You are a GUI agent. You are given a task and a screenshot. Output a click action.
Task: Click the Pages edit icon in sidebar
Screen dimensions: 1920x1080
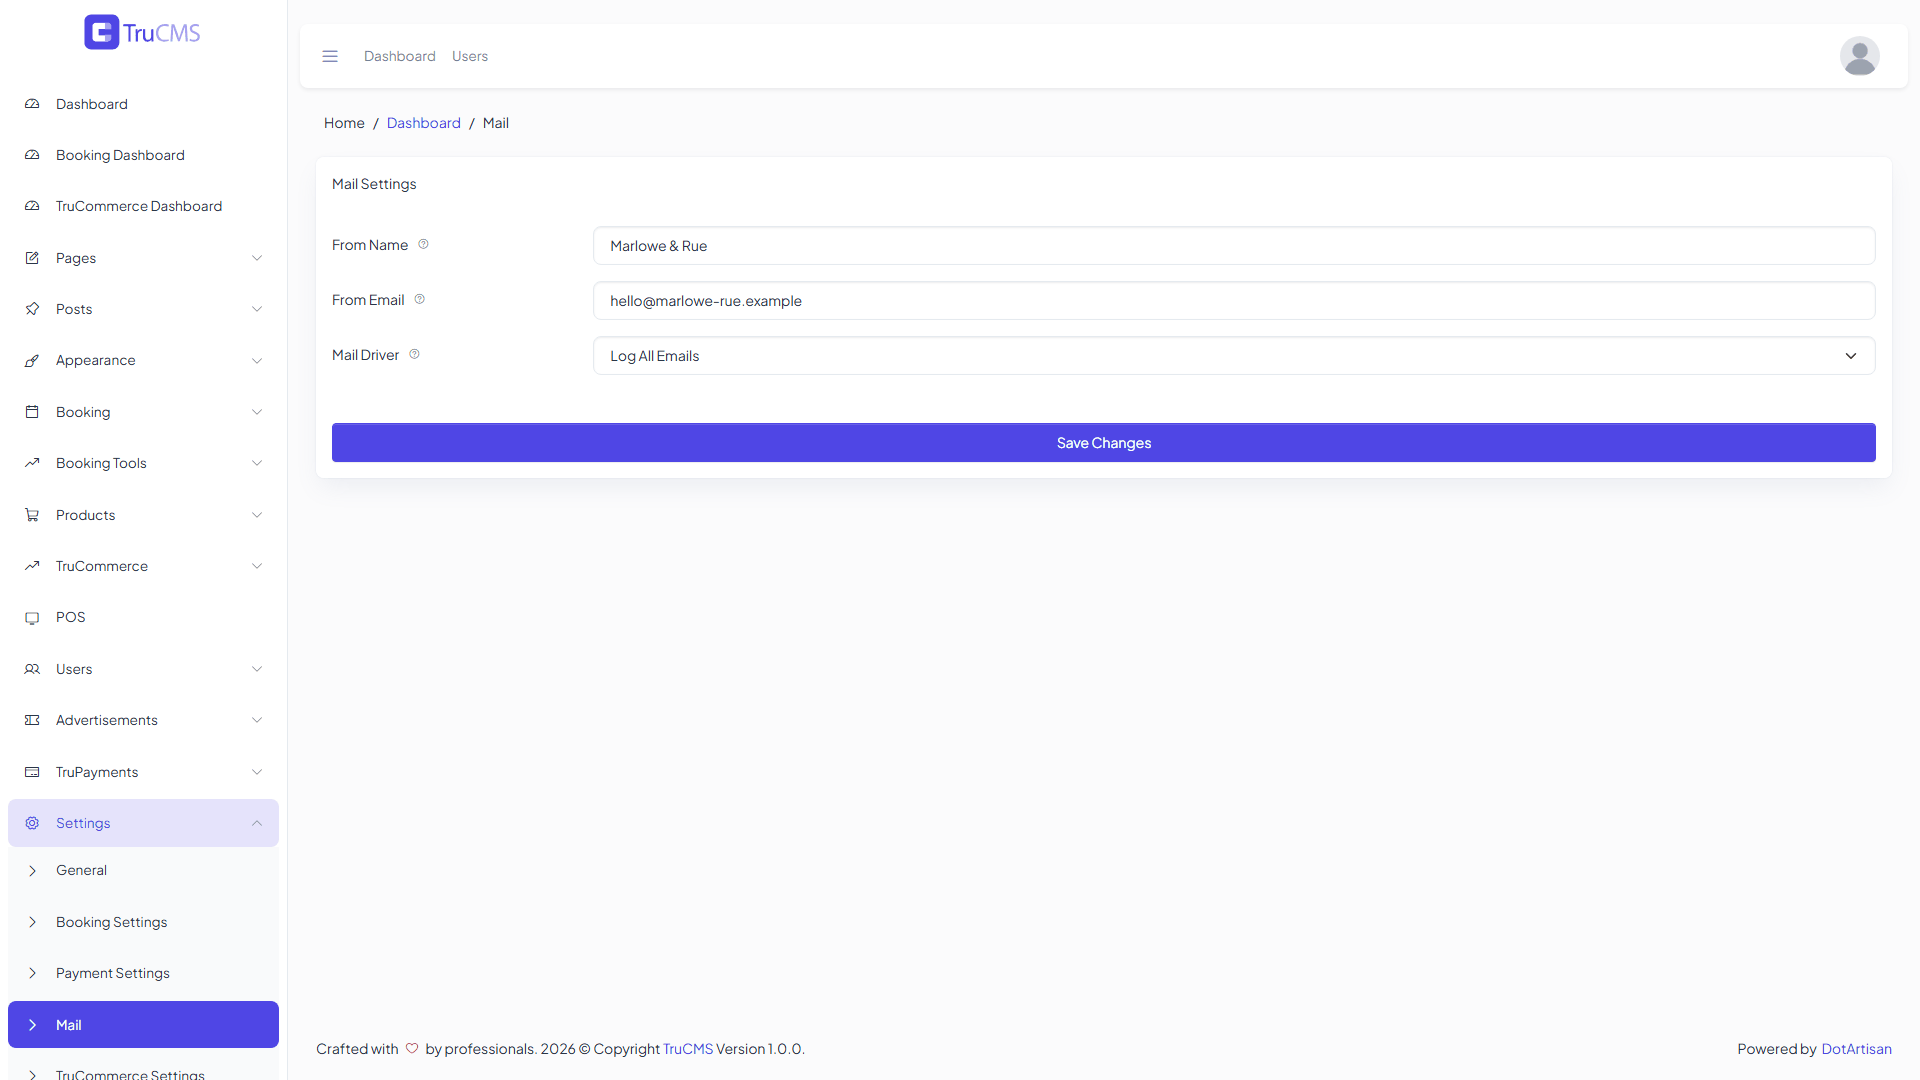click(32, 258)
